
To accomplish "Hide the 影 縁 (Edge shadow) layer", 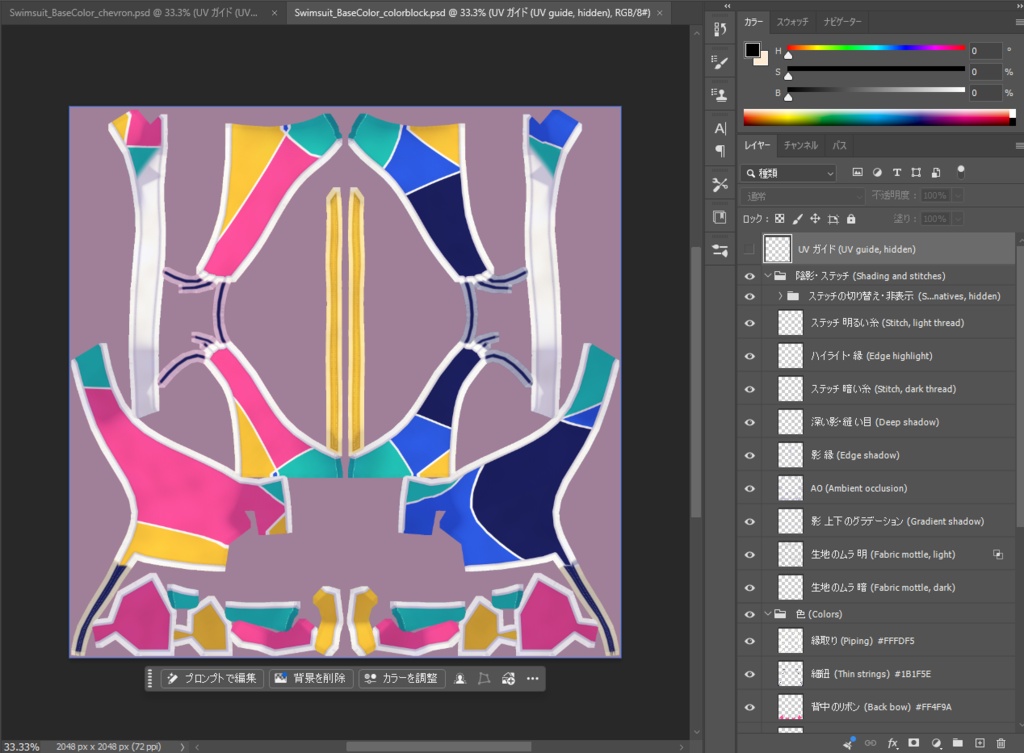I will pos(750,455).
